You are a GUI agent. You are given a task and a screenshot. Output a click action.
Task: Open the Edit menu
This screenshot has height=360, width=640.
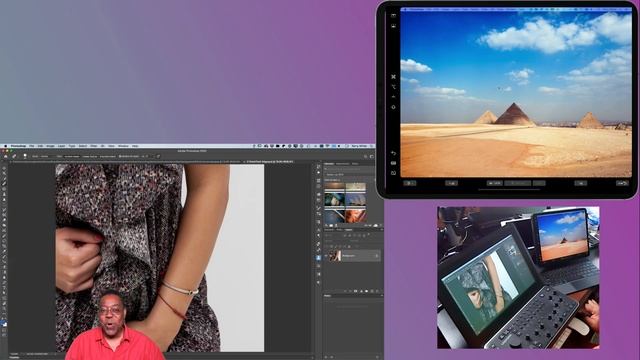tap(40, 146)
